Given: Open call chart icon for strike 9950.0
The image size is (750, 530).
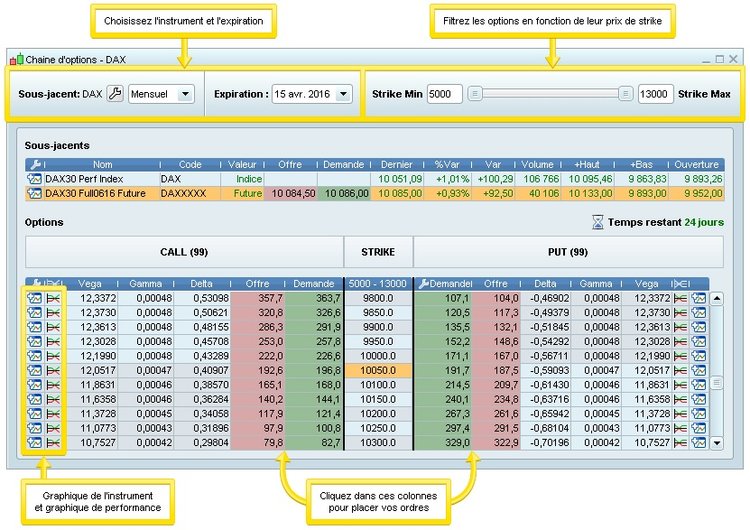Looking at the screenshot, I should [x=34, y=342].
